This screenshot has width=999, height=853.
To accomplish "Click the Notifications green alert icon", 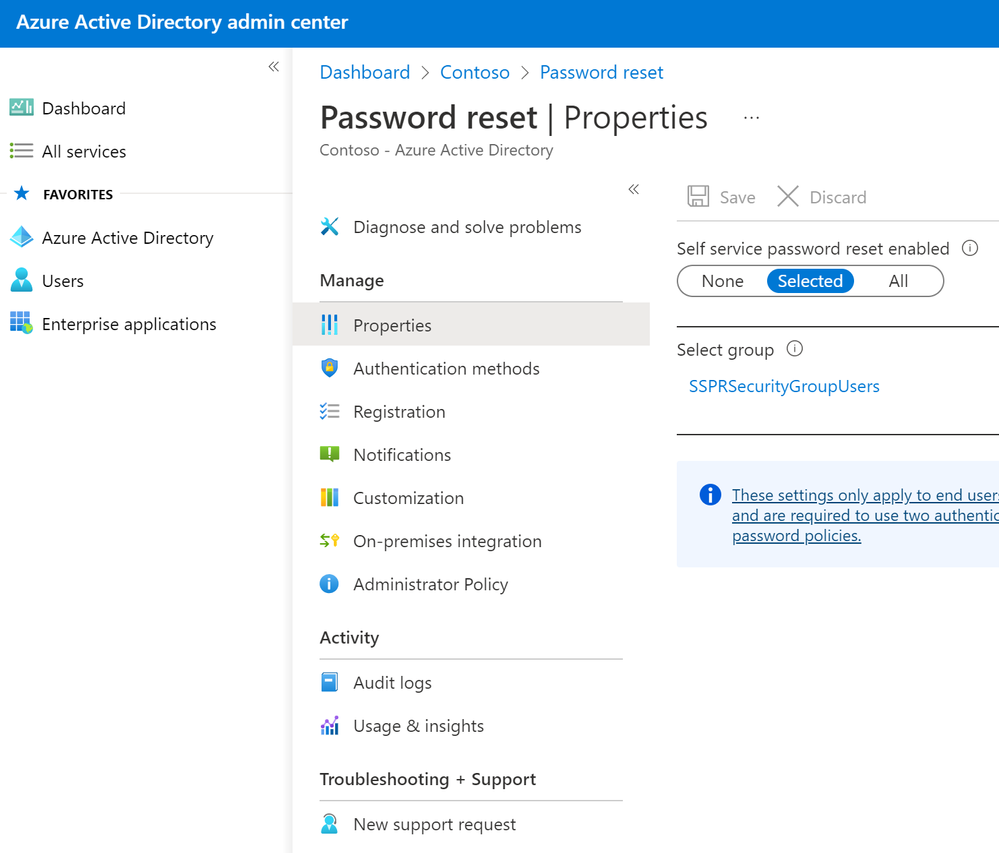I will click(329, 454).
